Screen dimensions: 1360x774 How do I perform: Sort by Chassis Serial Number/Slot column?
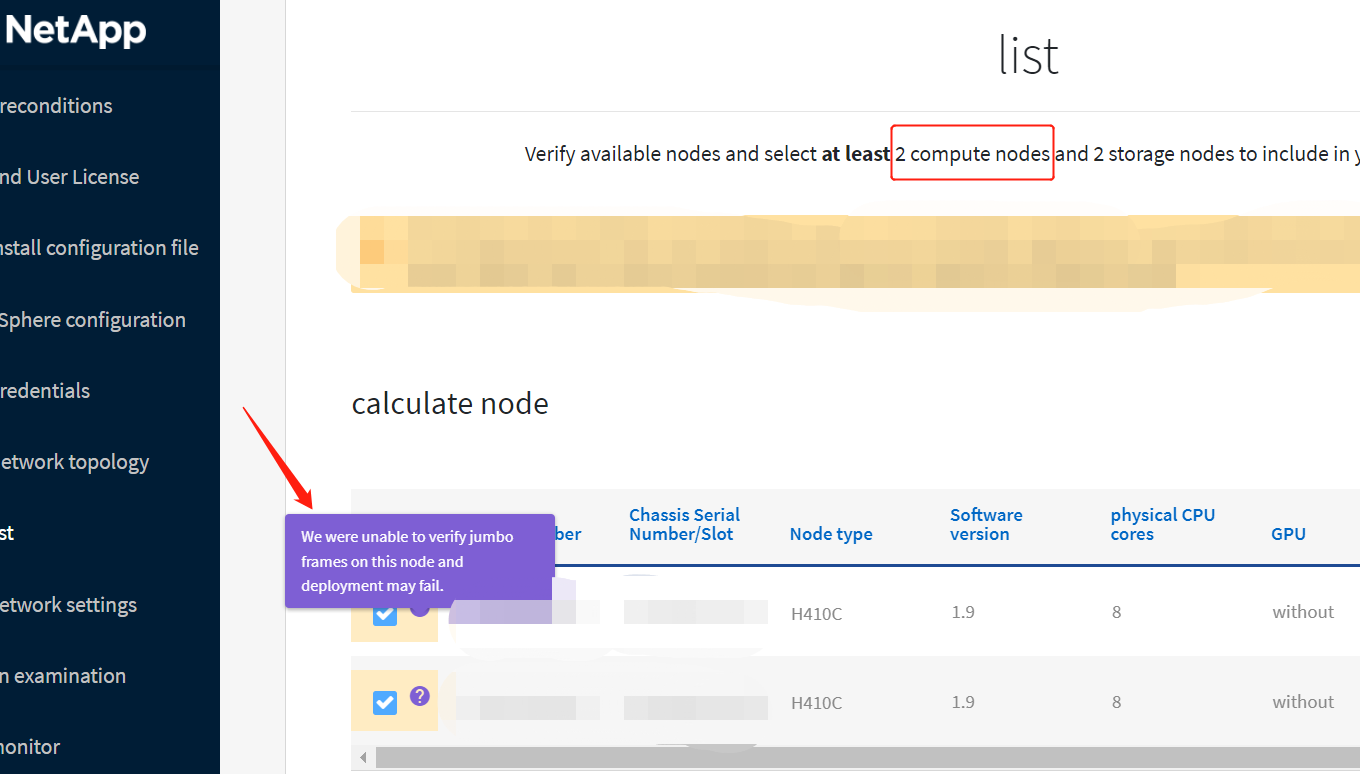684,524
